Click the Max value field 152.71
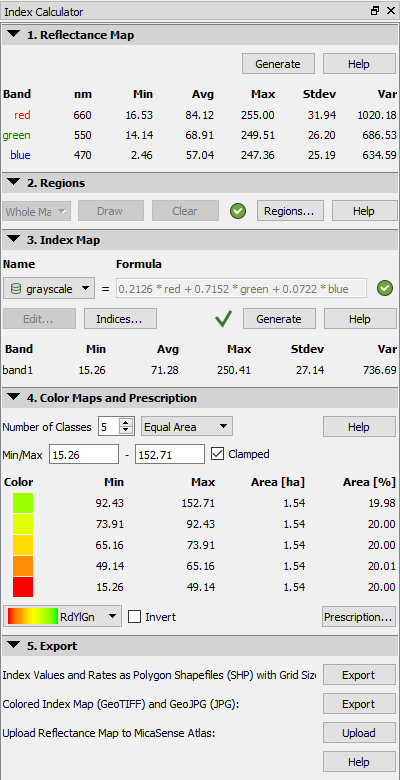 170,454
